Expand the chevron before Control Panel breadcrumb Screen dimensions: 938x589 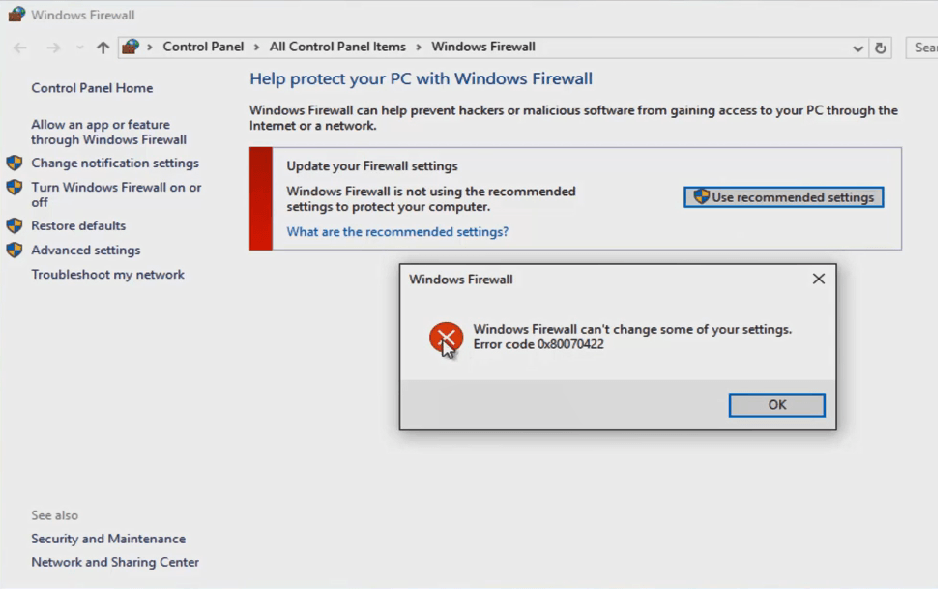point(150,47)
